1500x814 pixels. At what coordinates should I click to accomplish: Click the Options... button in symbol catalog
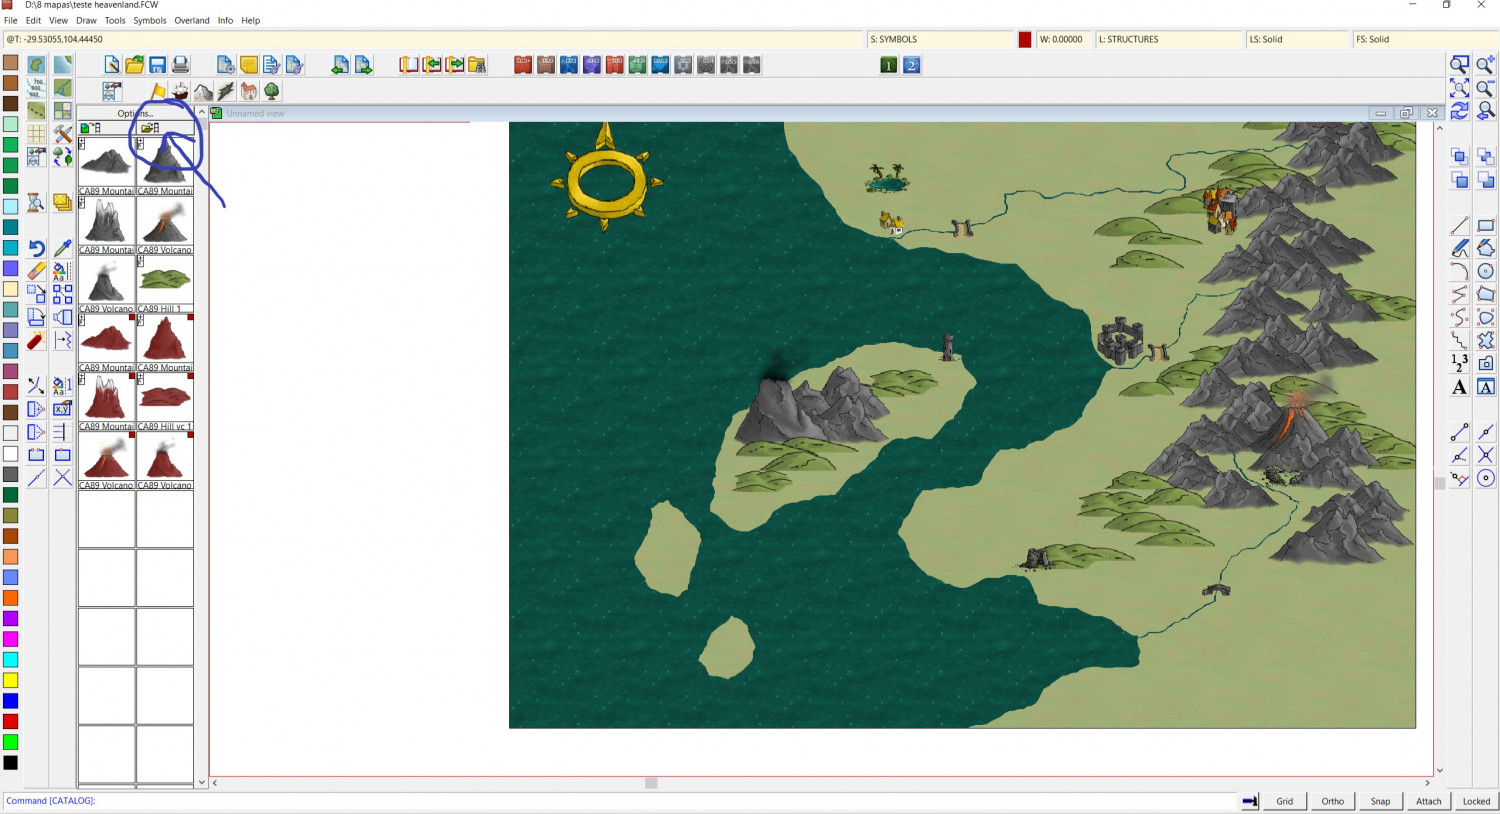coord(135,113)
